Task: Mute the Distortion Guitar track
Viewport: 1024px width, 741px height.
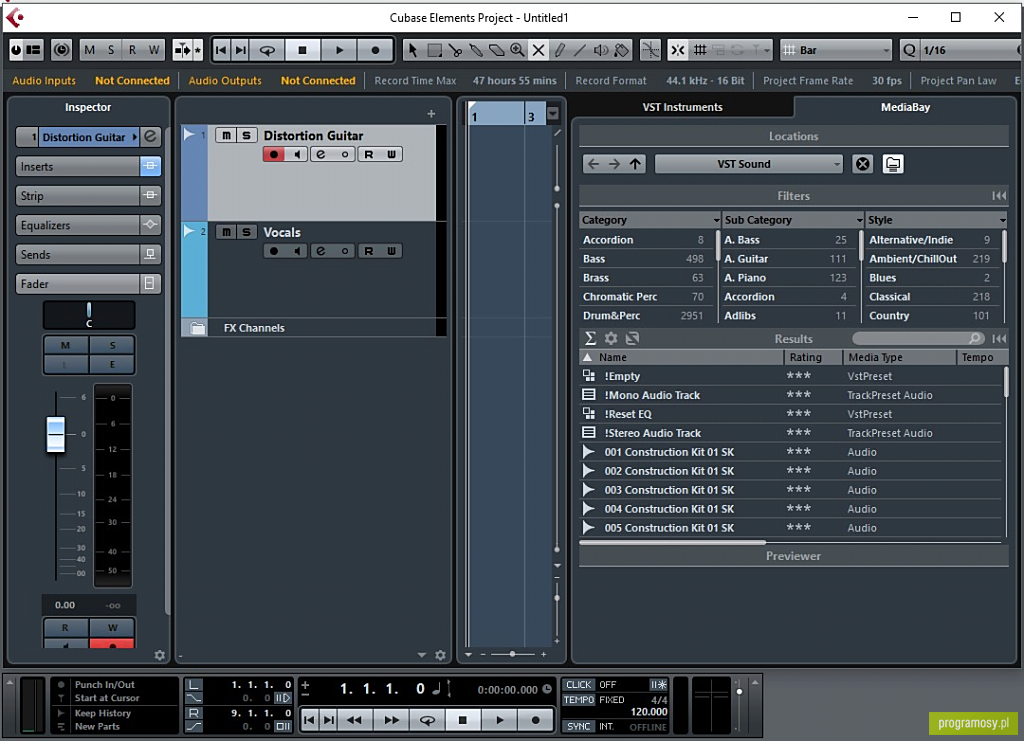Action: click(226, 135)
